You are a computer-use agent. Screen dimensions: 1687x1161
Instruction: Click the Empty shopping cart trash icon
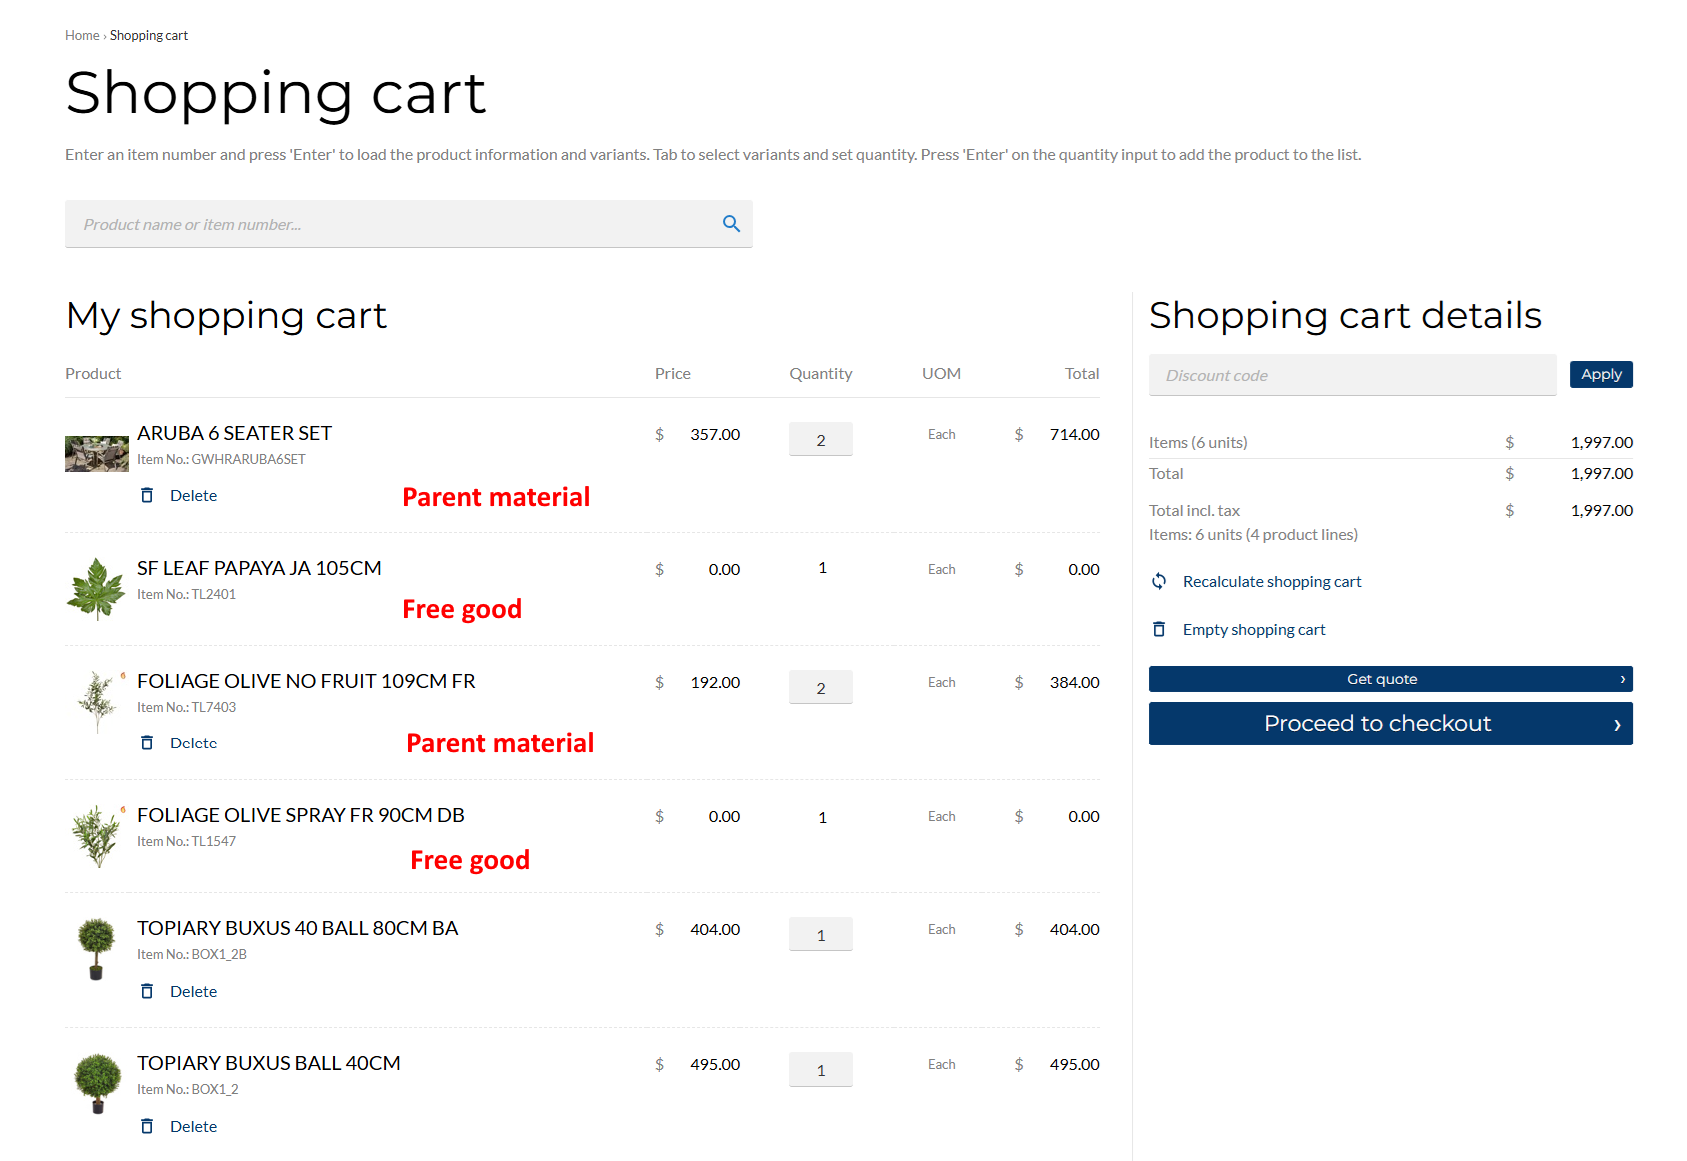point(1159,629)
